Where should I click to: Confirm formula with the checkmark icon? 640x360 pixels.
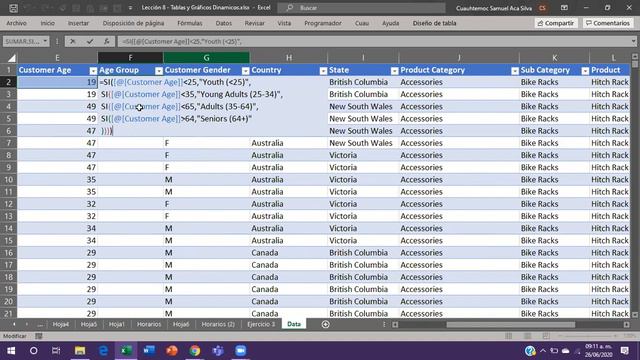click(90, 41)
